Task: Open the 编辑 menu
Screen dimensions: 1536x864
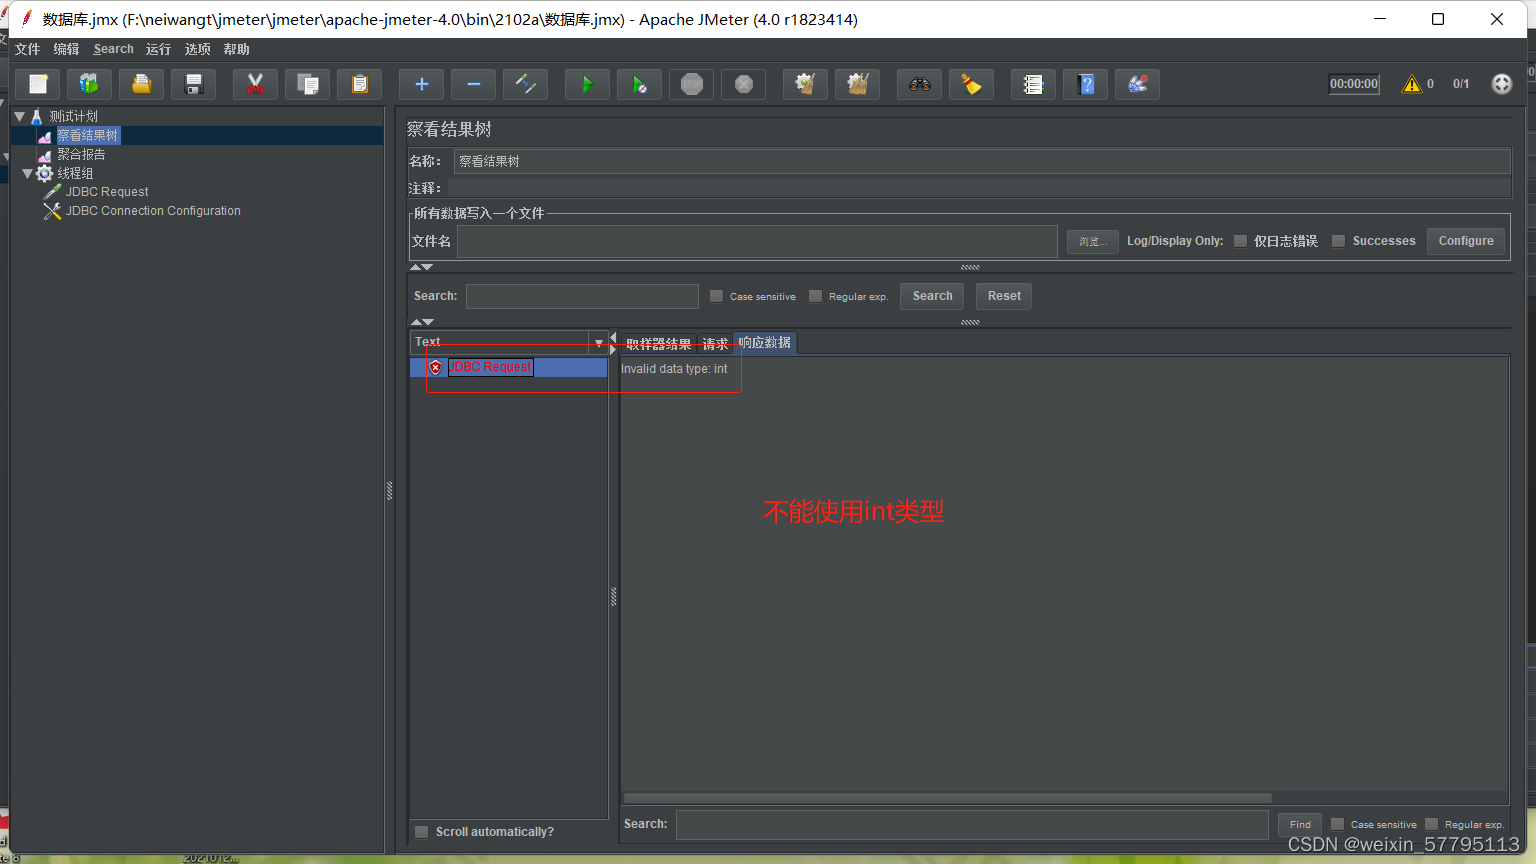Action: point(66,49)
